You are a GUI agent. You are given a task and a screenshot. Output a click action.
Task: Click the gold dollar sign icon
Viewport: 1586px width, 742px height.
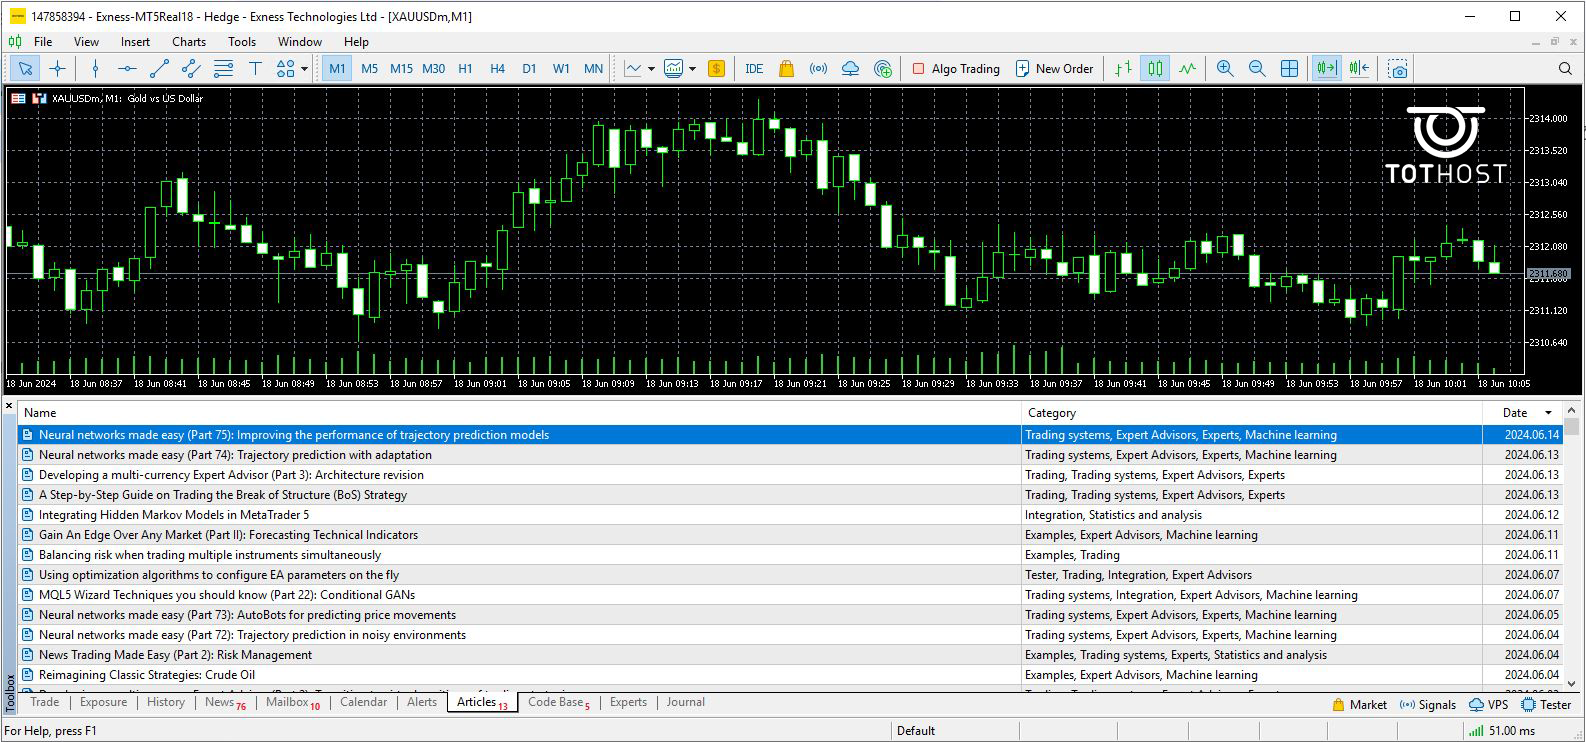(x=716, y=68)
